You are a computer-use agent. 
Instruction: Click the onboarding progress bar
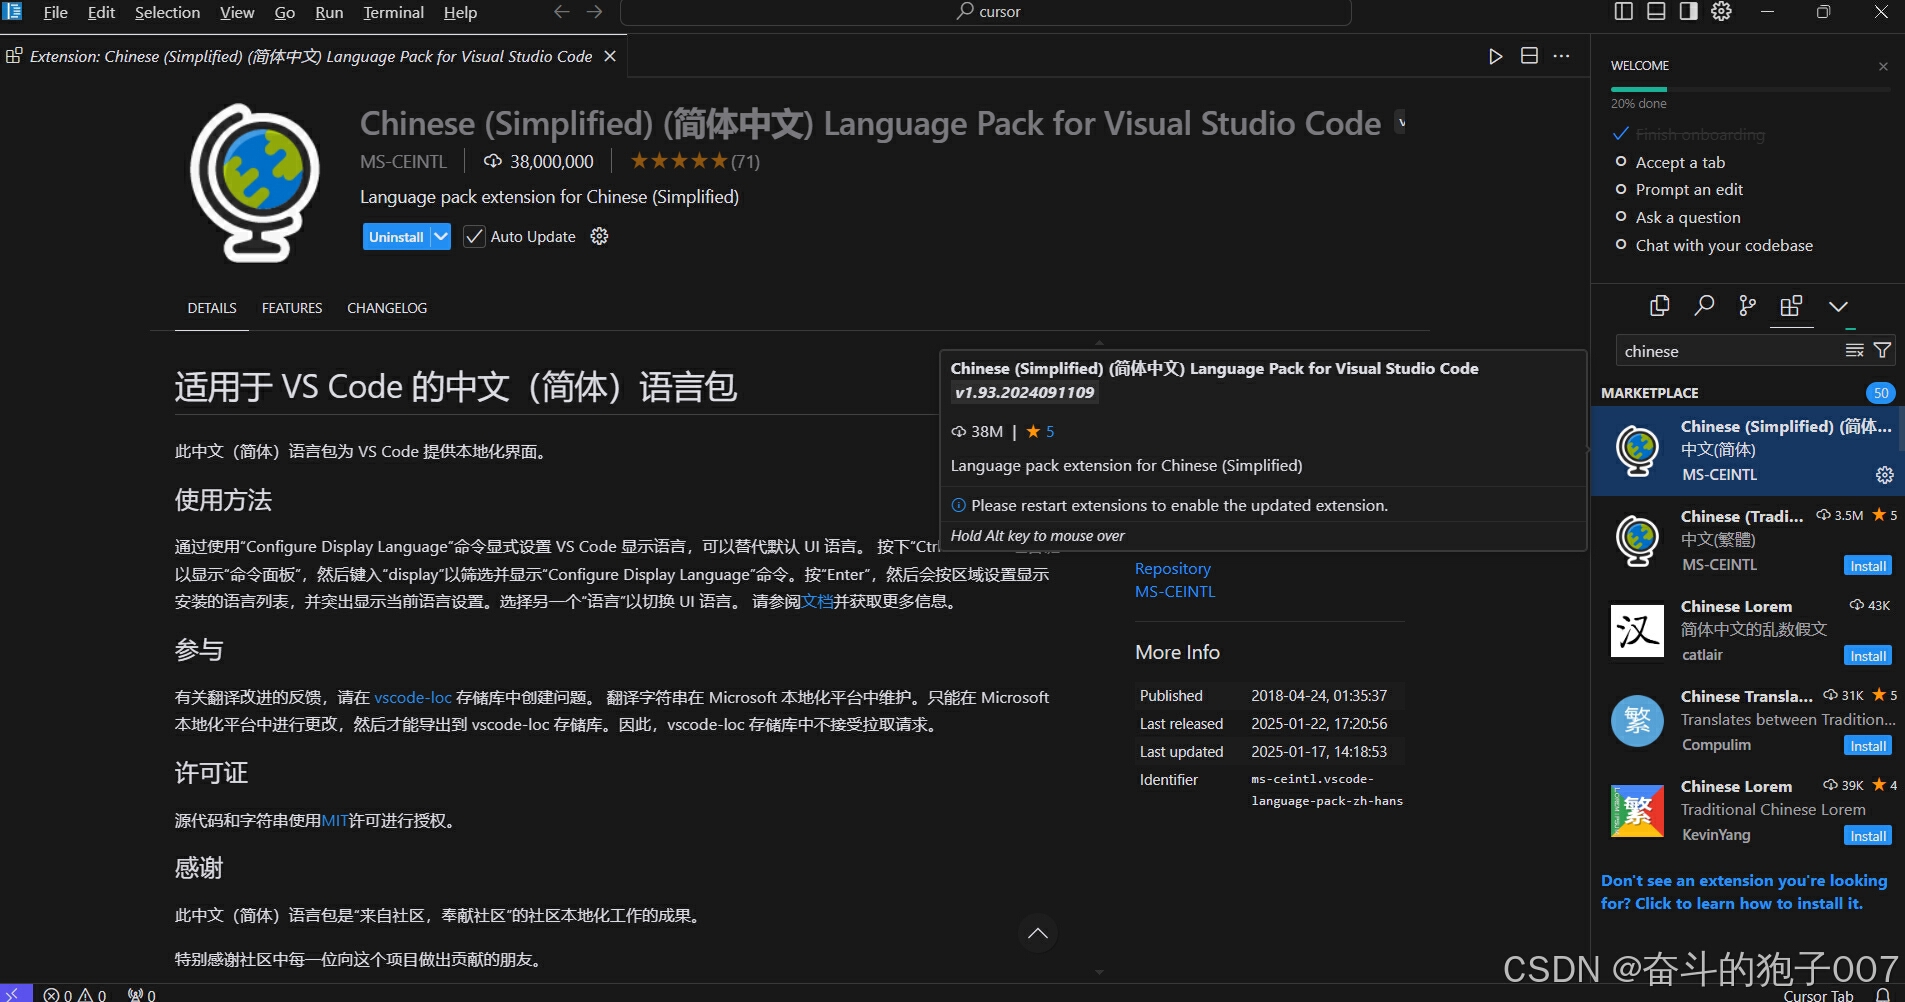(1750, 89)
